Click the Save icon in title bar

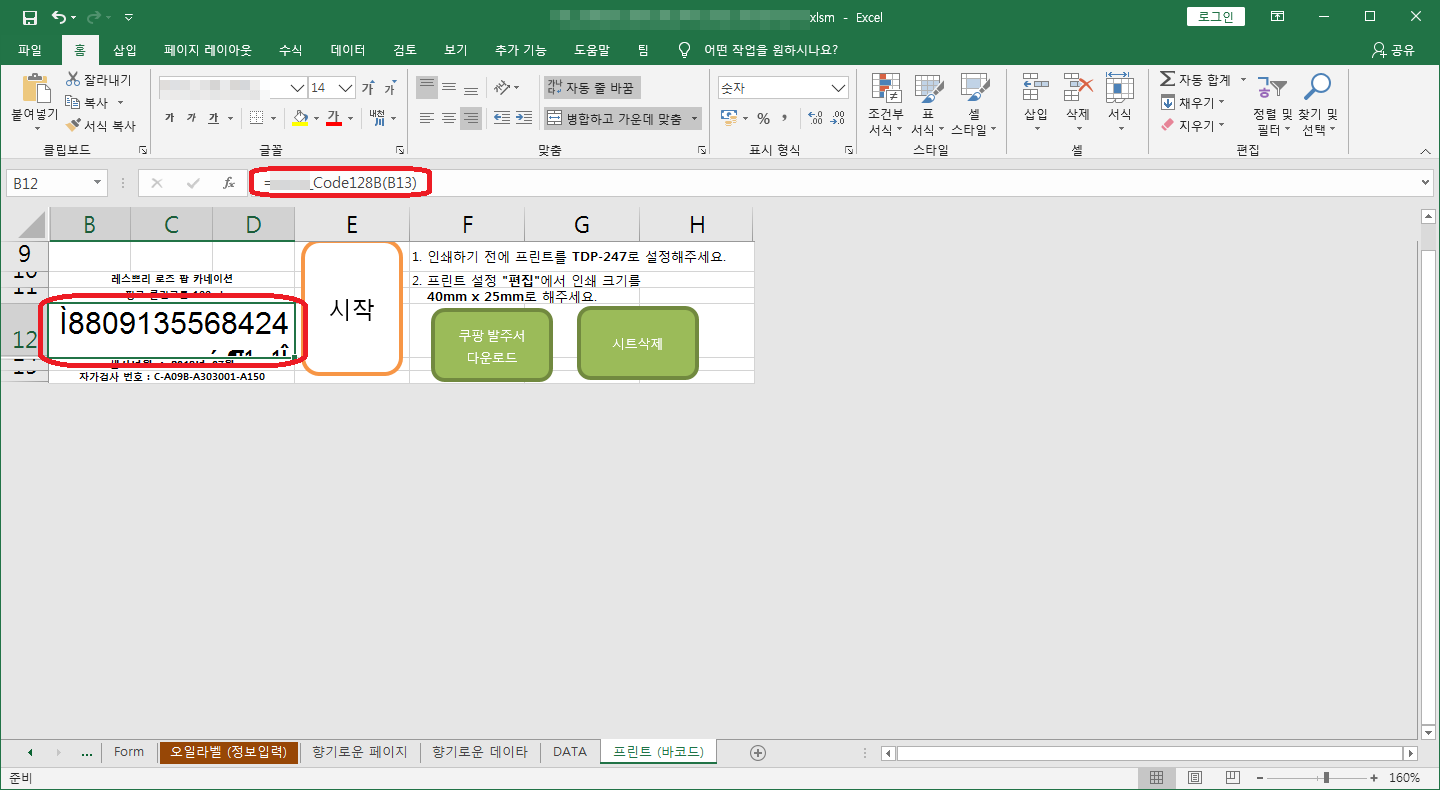(29, 17)
